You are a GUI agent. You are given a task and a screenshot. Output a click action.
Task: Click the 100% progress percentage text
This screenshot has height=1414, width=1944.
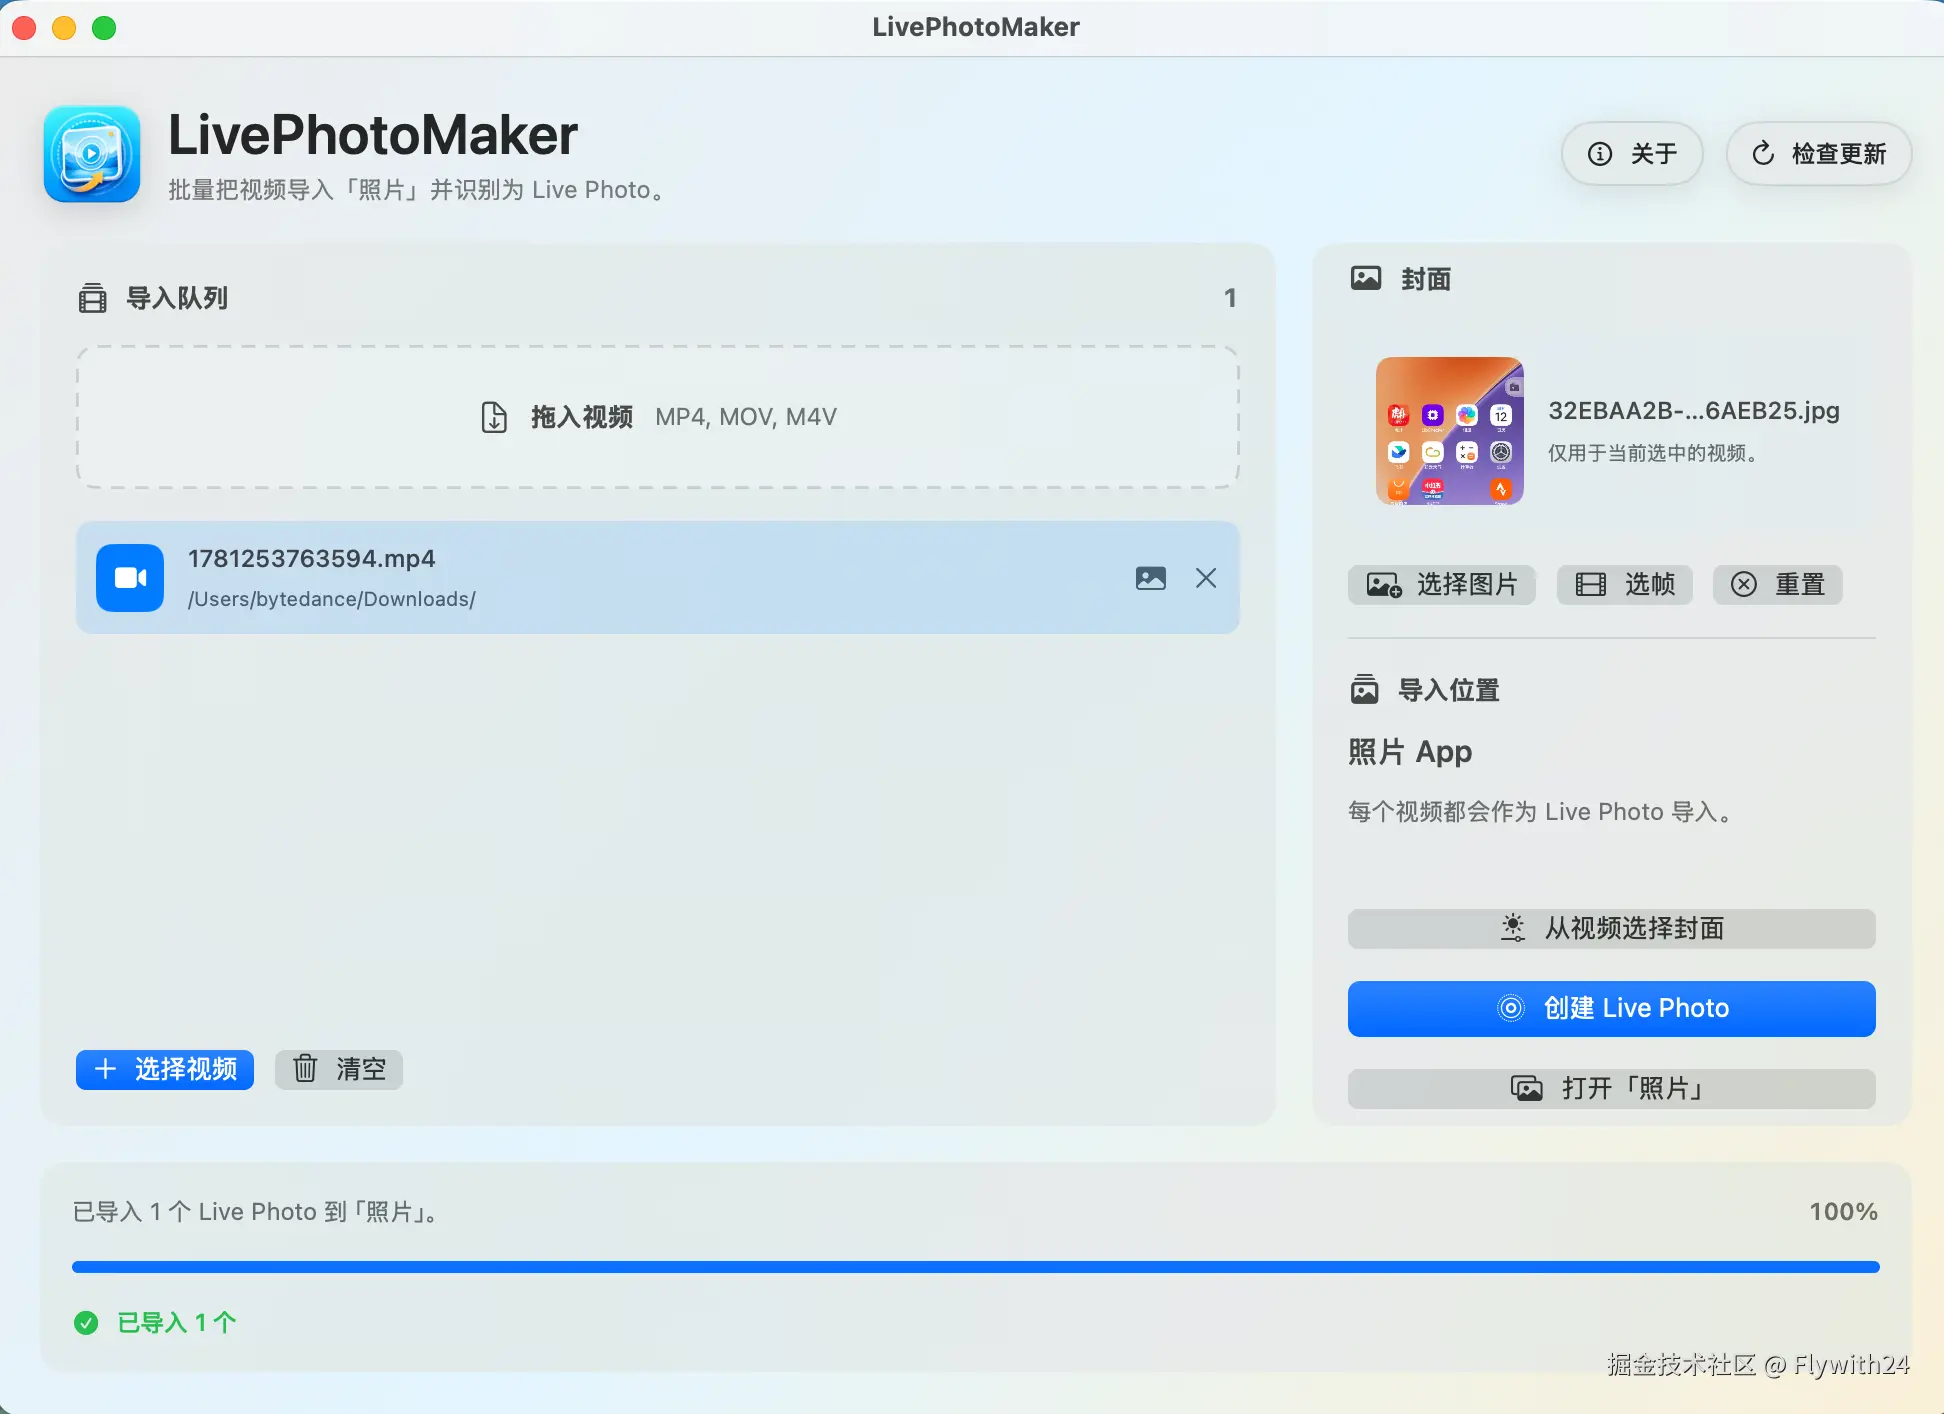(x=1844, y=1212)
